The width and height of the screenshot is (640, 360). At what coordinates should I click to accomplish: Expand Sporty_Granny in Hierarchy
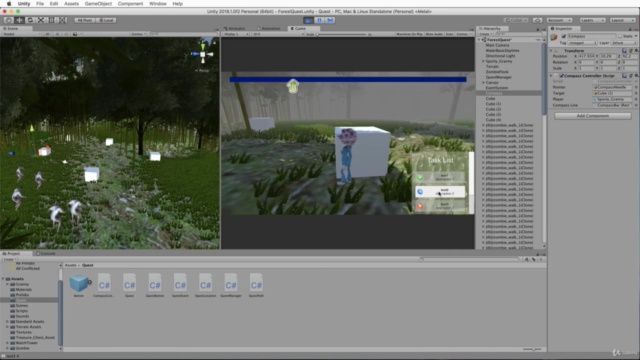(x=484, y=61)
